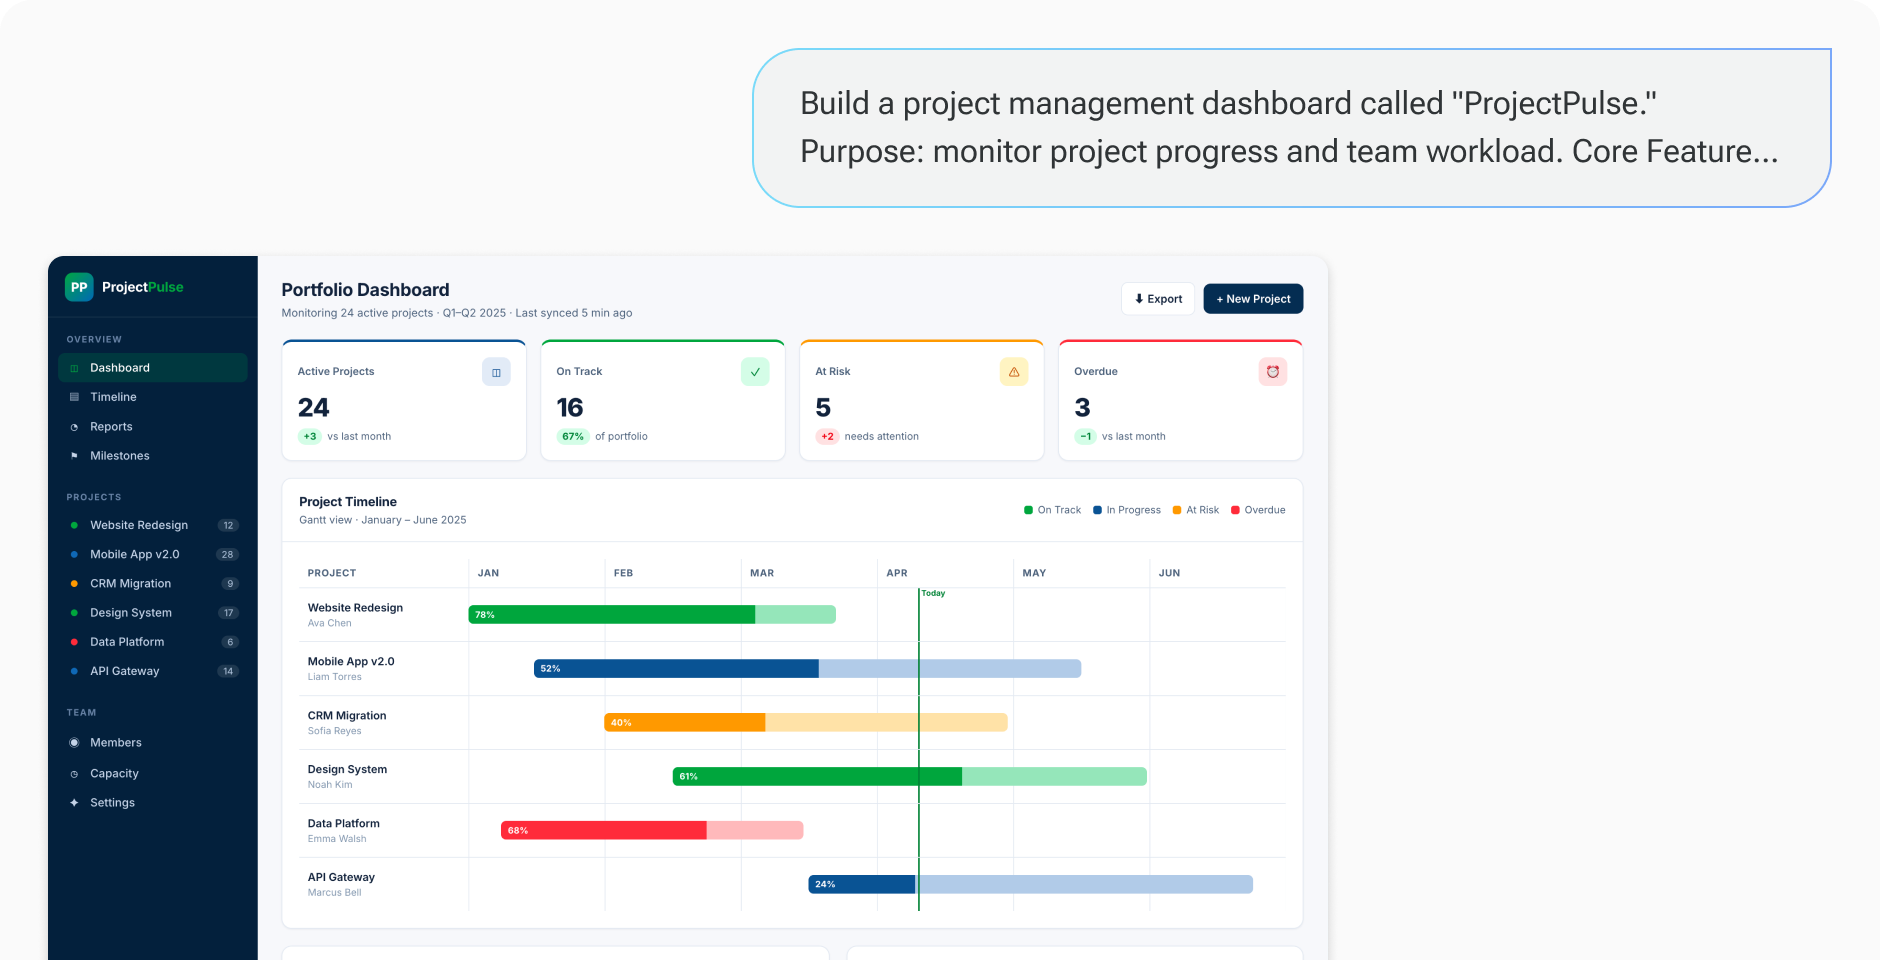
Task: Click the Mobile App v2.0 52% Gantt bar
Action: 808,669
